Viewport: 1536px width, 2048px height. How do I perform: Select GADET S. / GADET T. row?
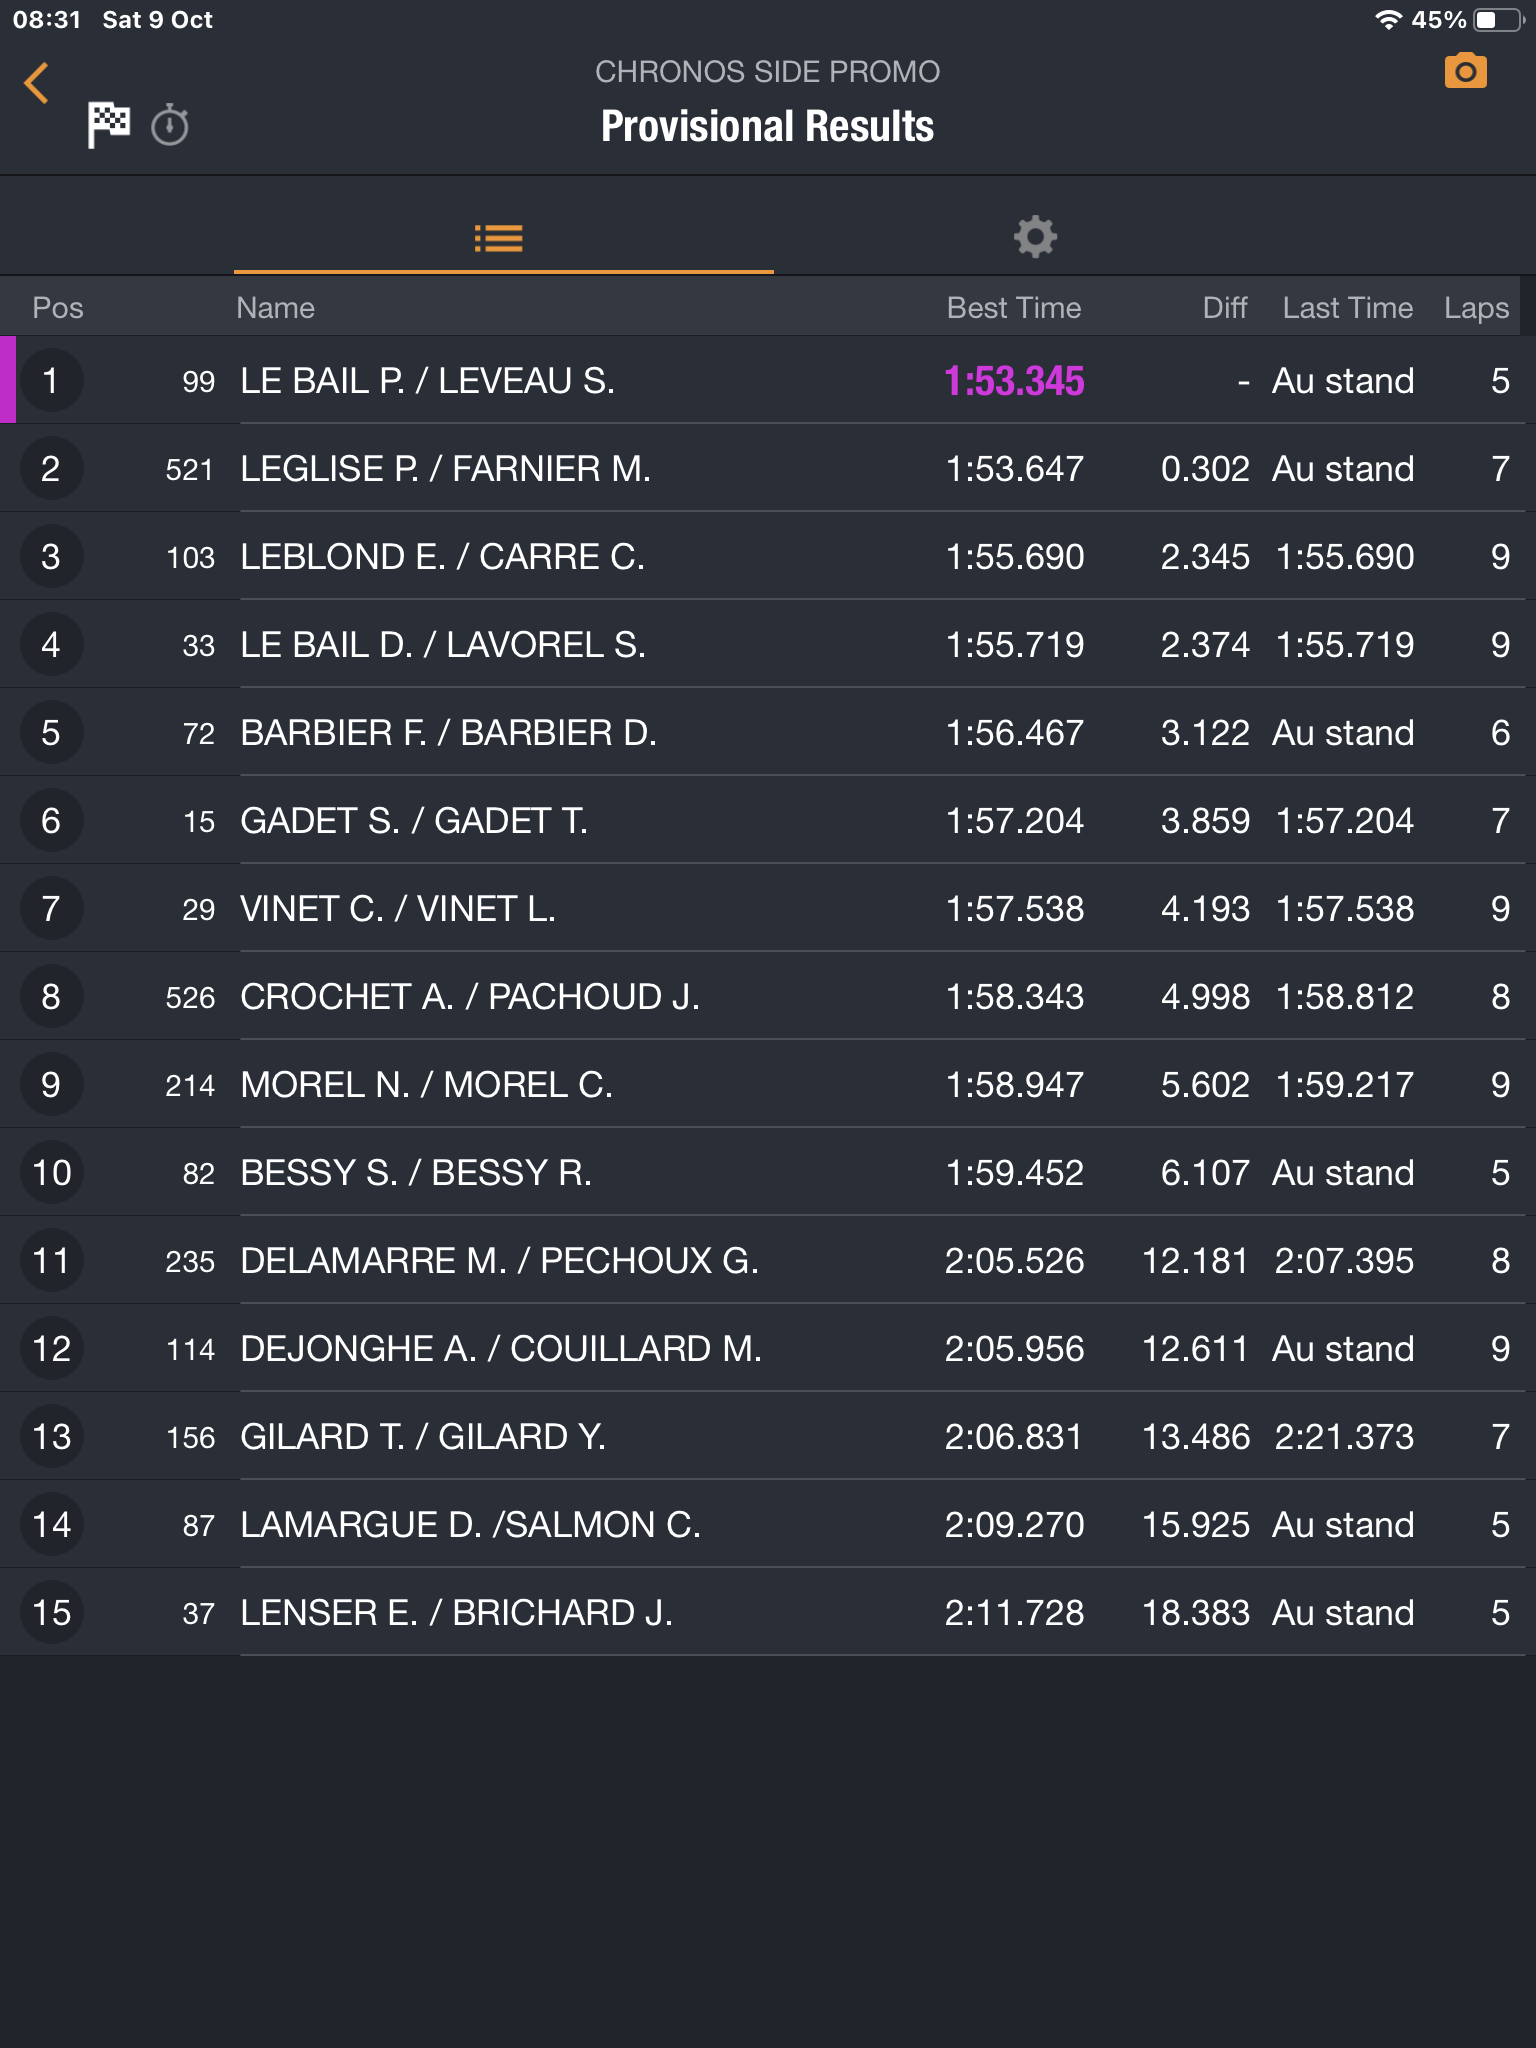414,821
